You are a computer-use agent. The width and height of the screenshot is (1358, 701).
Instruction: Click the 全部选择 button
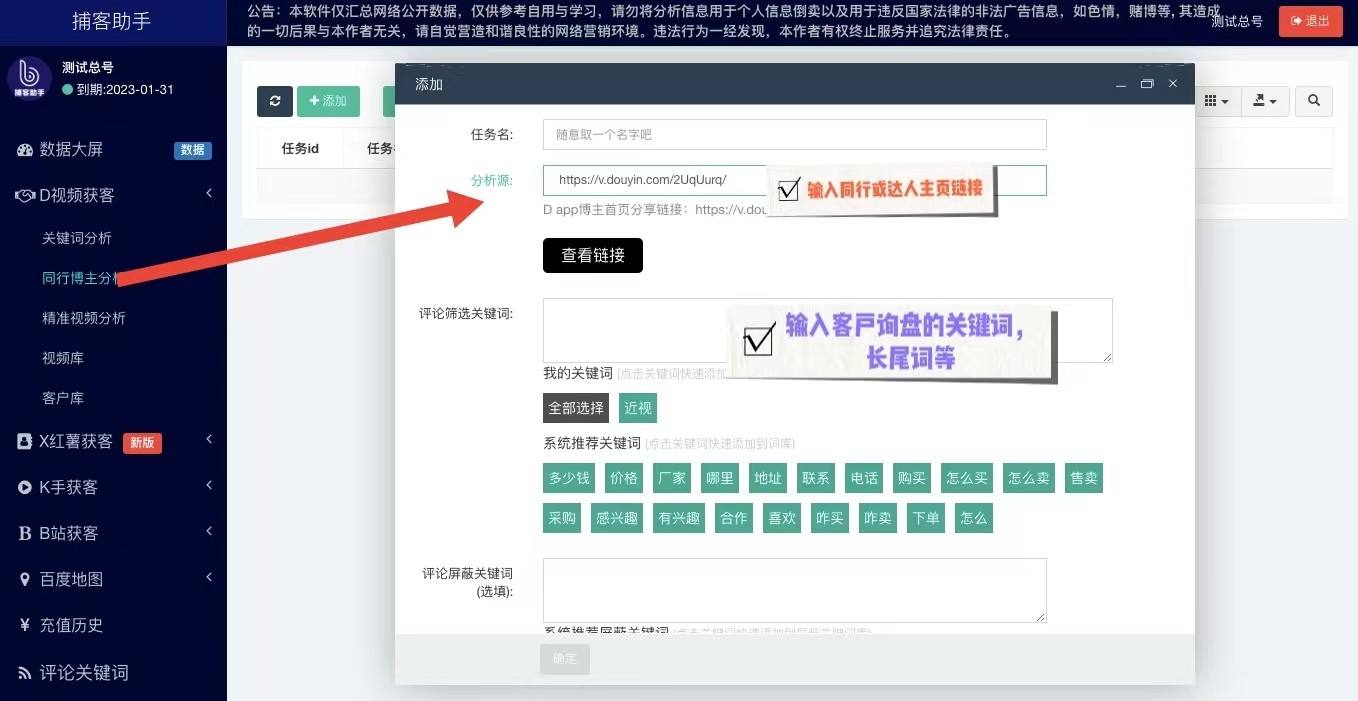click(x=576, y=408)
